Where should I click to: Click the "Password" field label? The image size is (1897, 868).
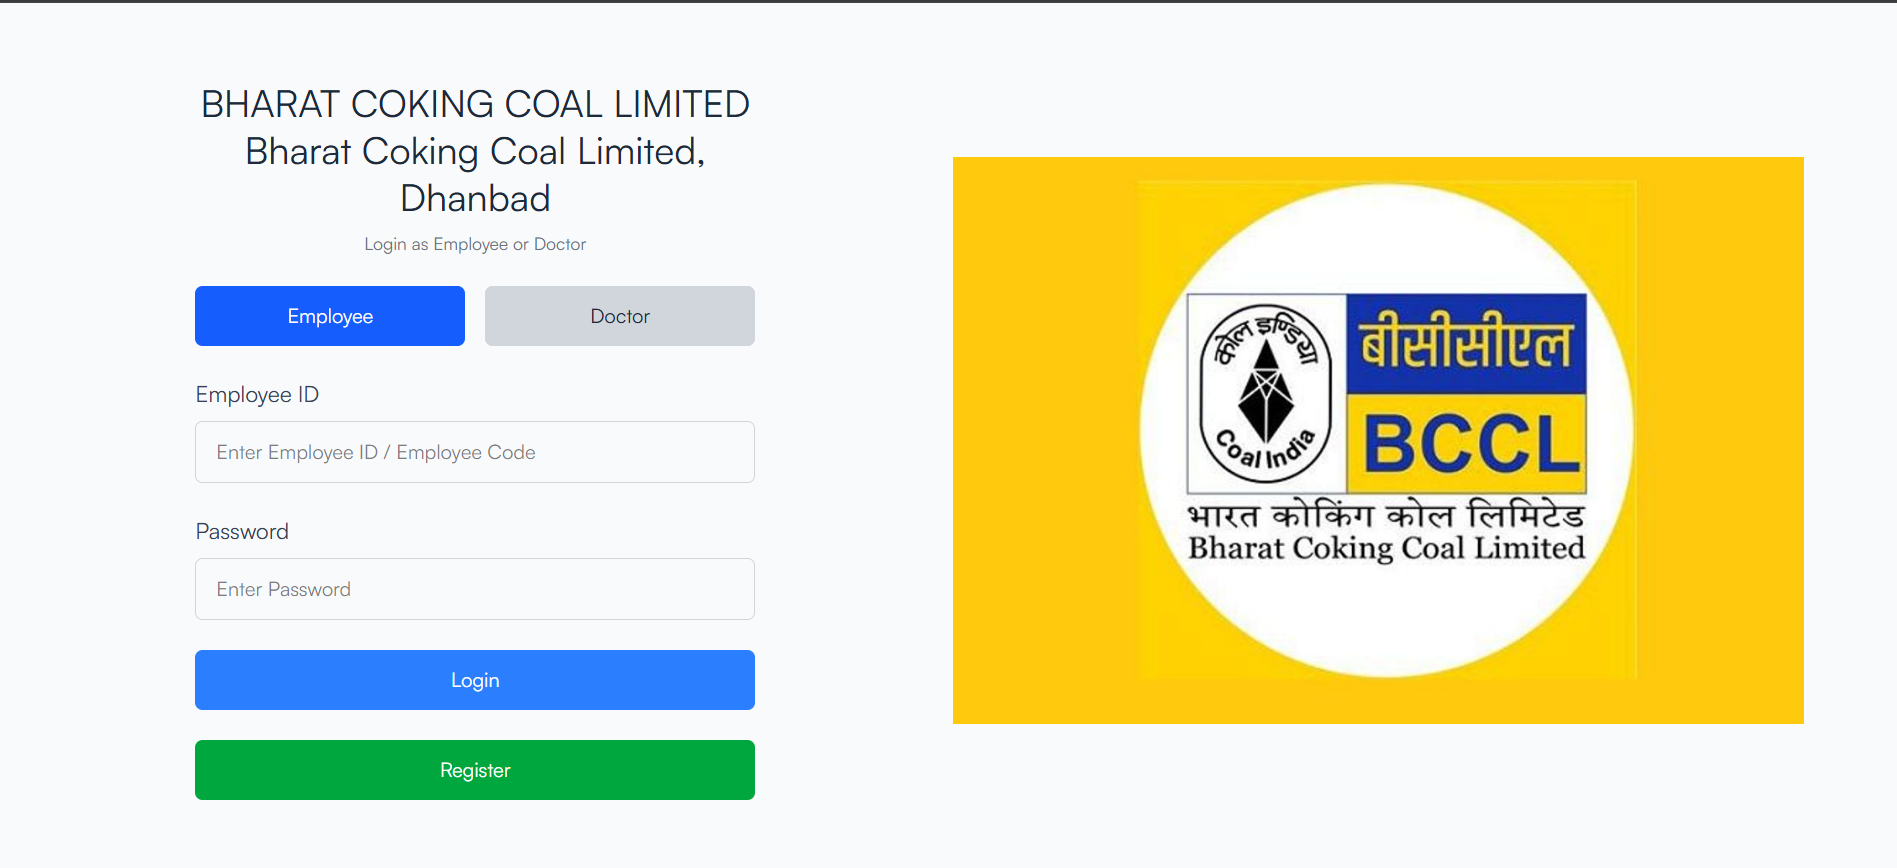(x=242, y=532)
